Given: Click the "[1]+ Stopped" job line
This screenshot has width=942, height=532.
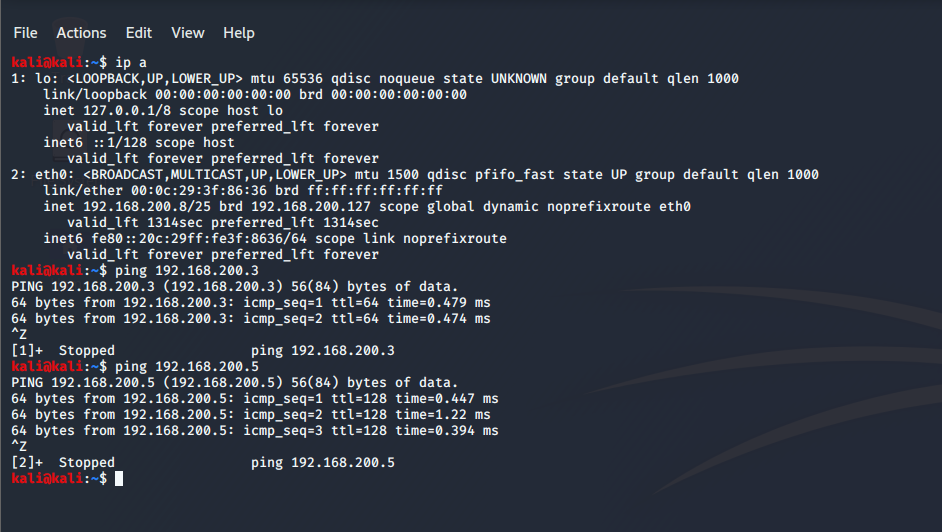Looking at the screenshot, I should pos(63,350).
